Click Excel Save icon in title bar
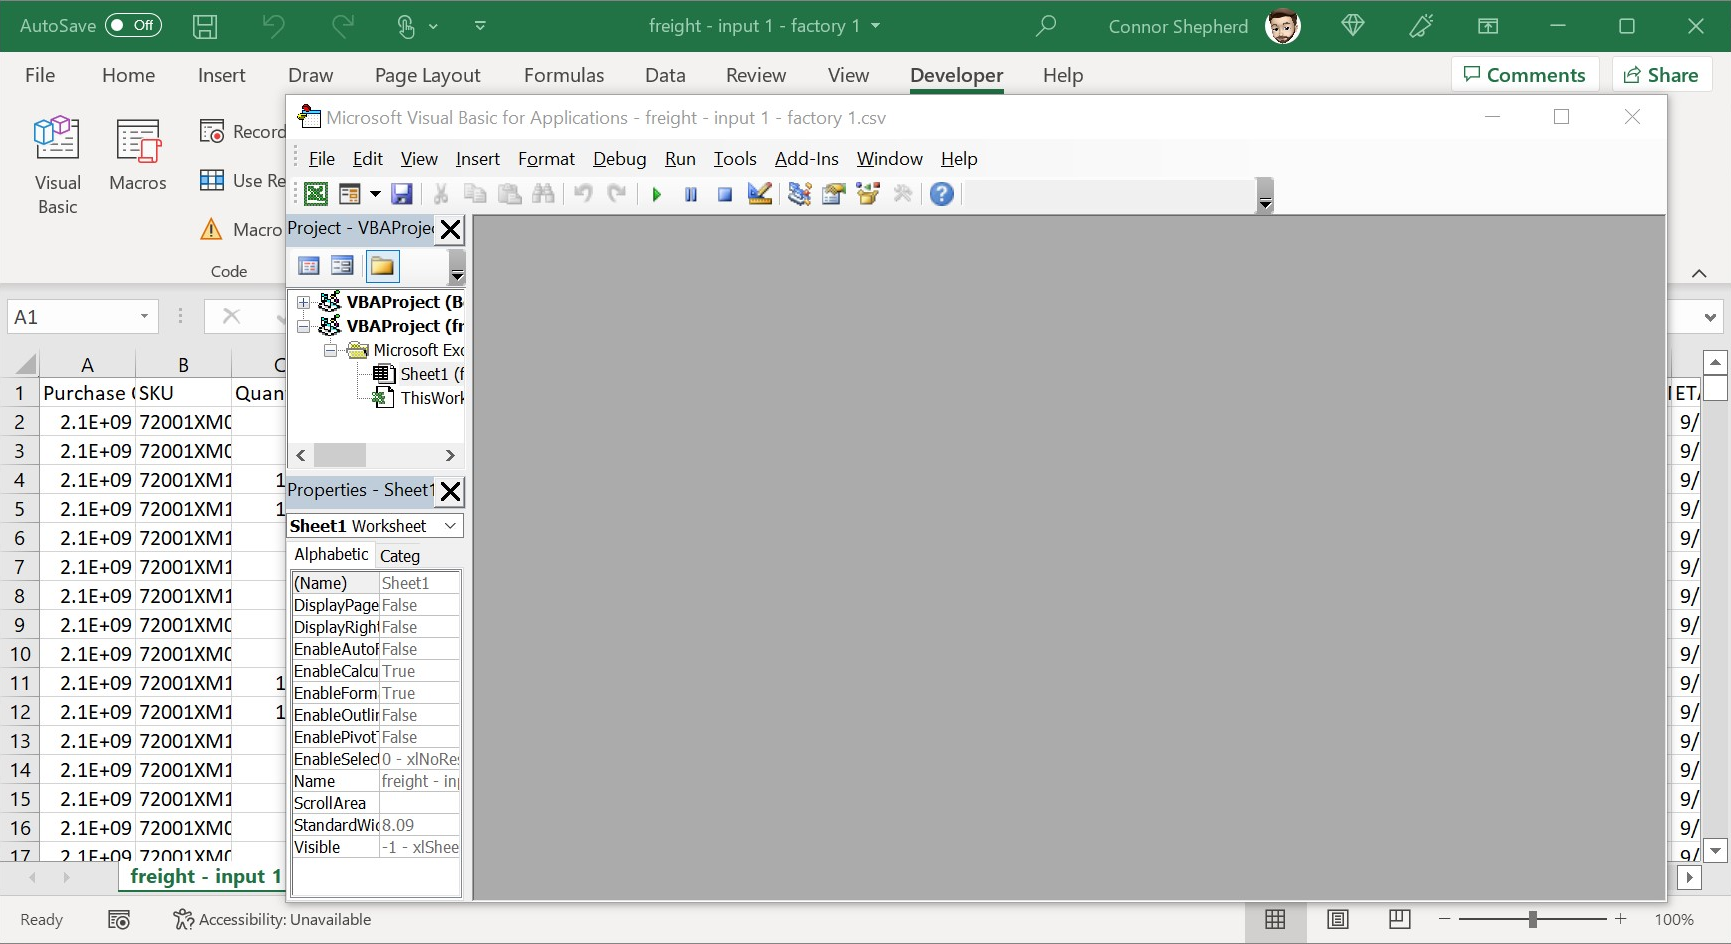 coord(205,26)
